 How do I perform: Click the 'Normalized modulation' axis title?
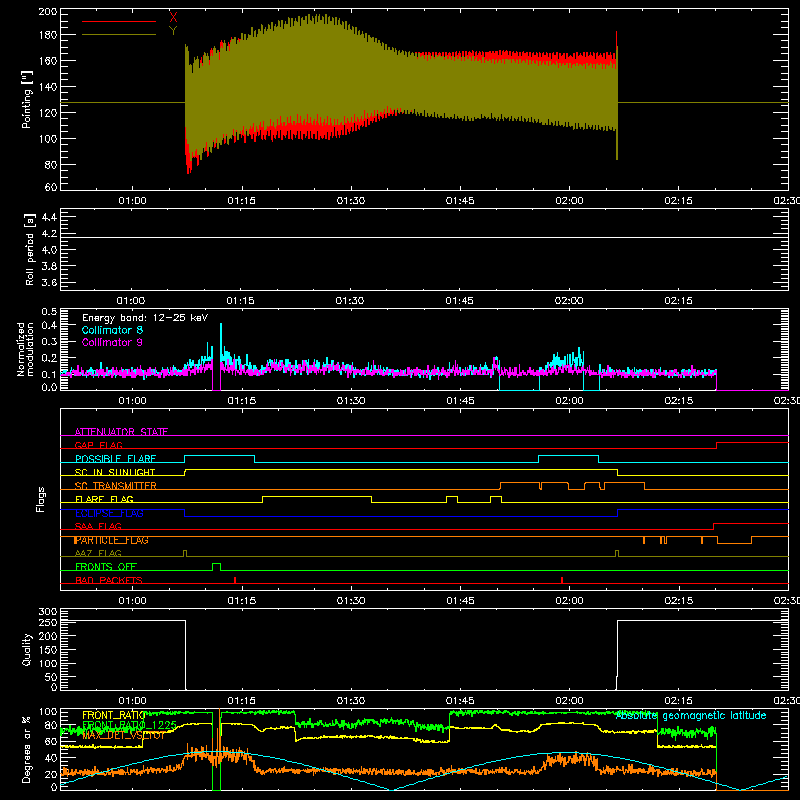pyautogui.click(x=25, y=349)
